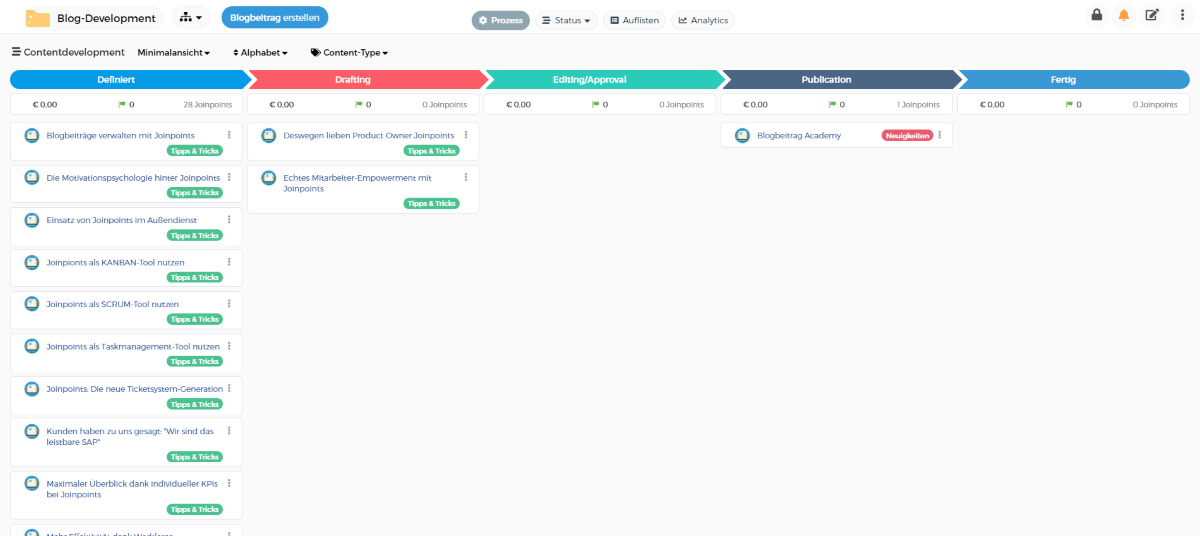Open options menu of 'Ticketsystem-Generation' card
The image size is (1200, 536).
pyautogui.click(x=229, y=389)
